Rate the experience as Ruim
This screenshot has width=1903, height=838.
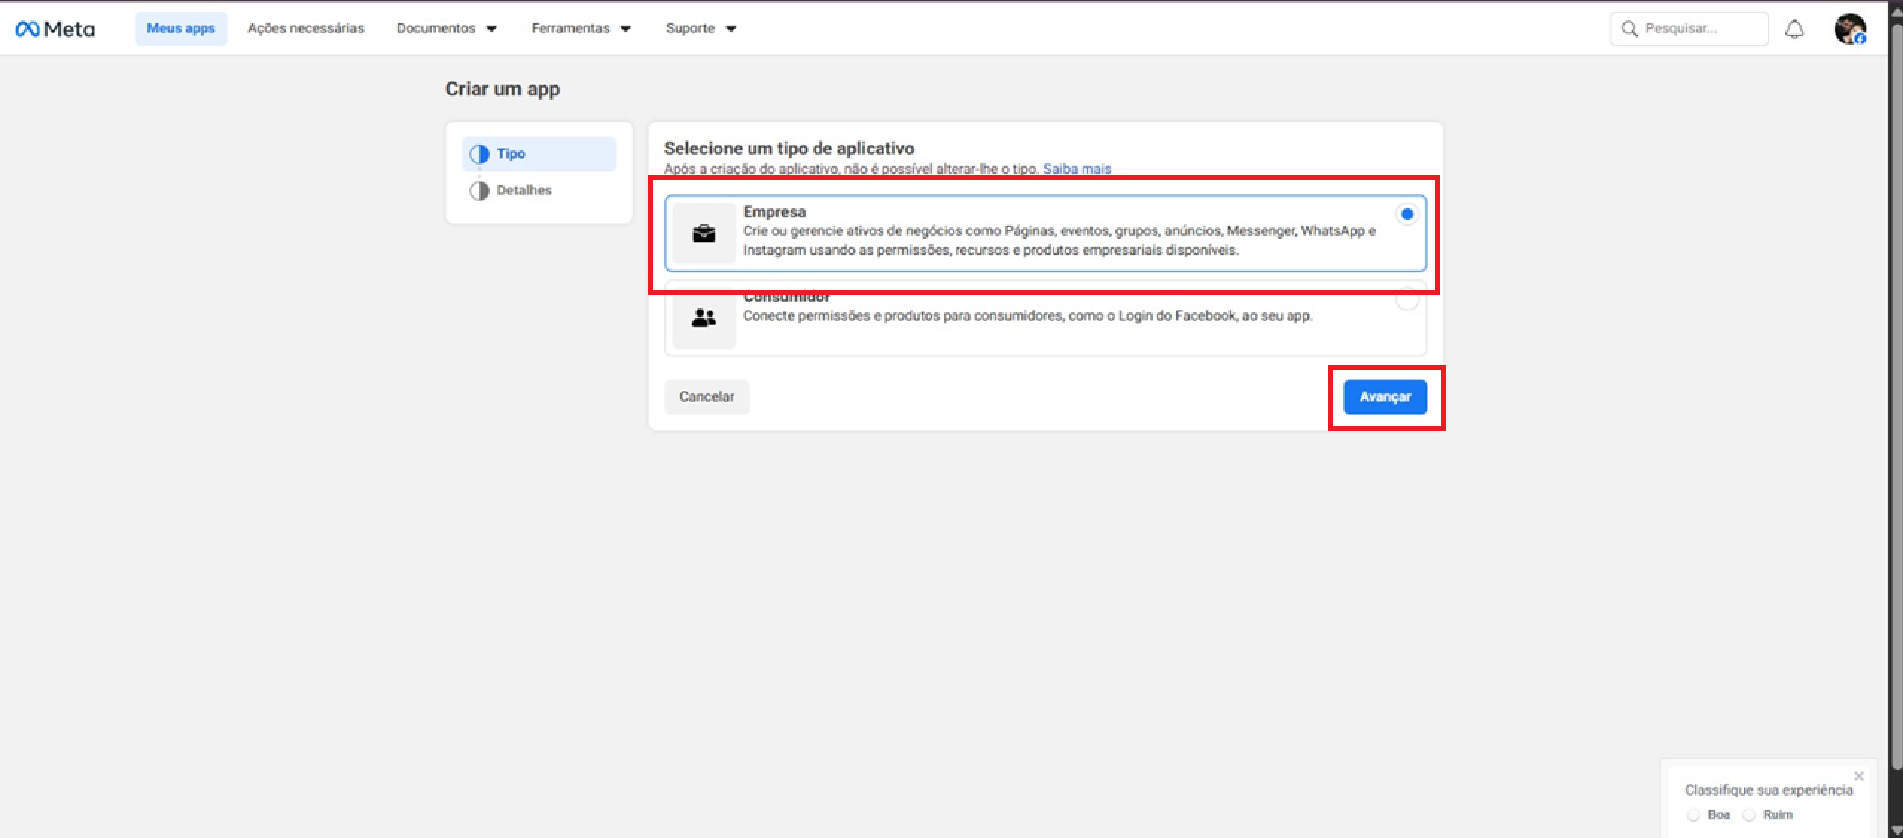point(1749,815)
